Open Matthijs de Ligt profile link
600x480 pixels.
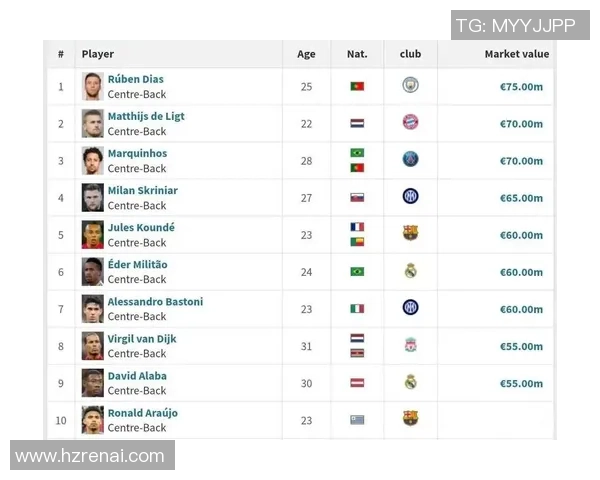point(146,116)
